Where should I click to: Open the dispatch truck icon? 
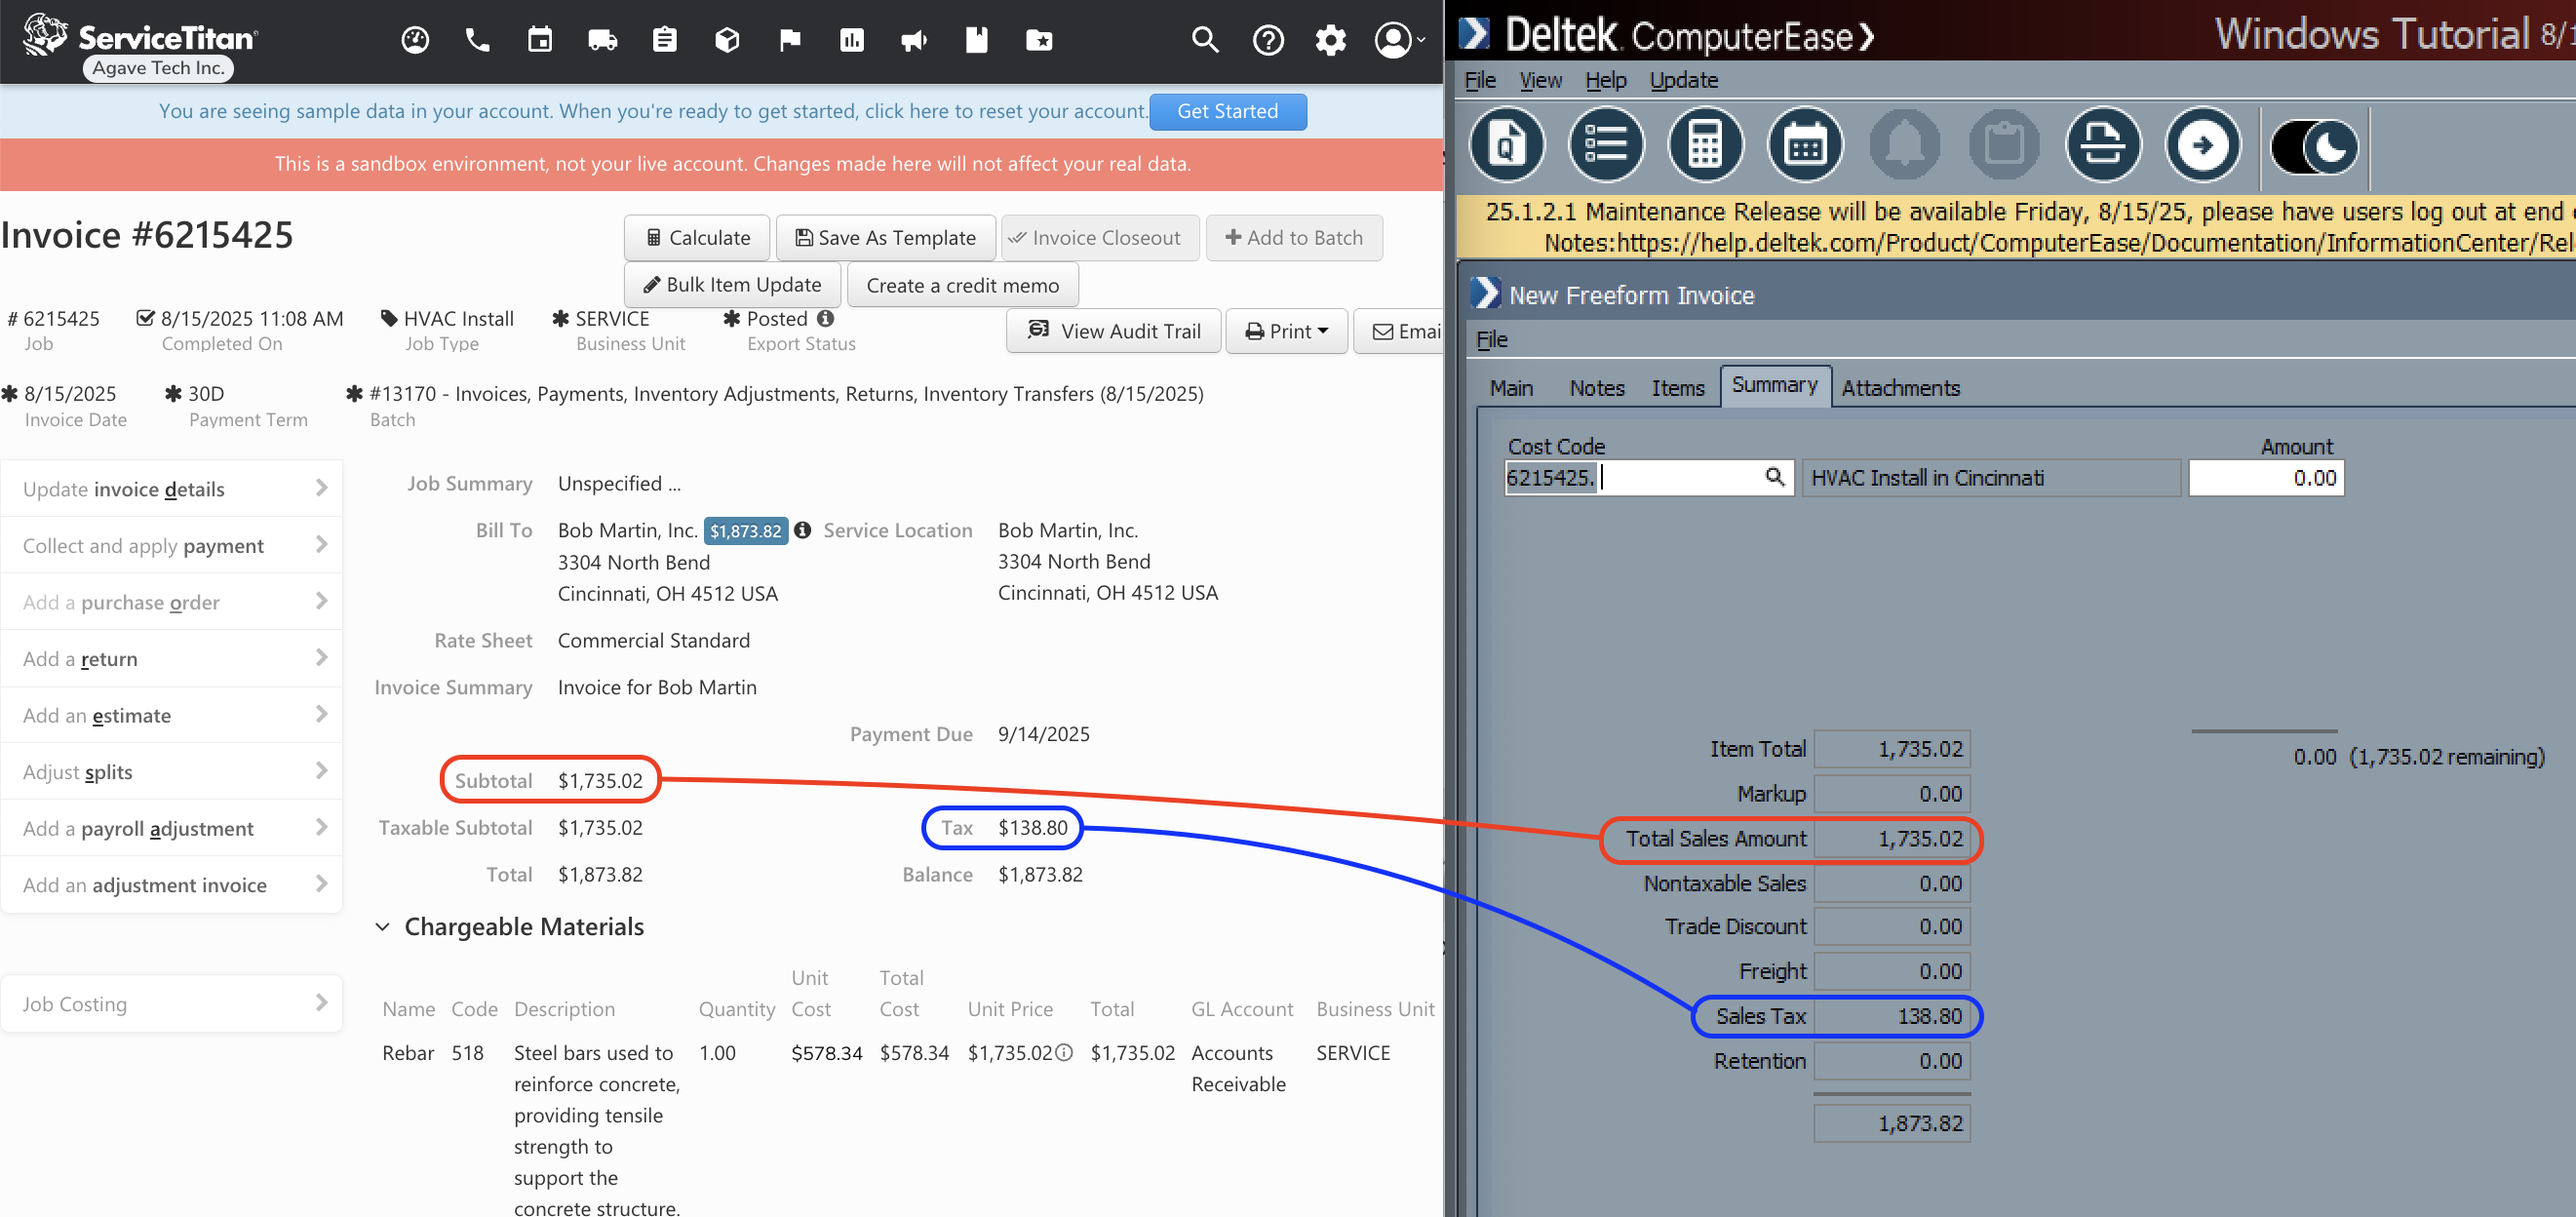[x=602, y=40]
